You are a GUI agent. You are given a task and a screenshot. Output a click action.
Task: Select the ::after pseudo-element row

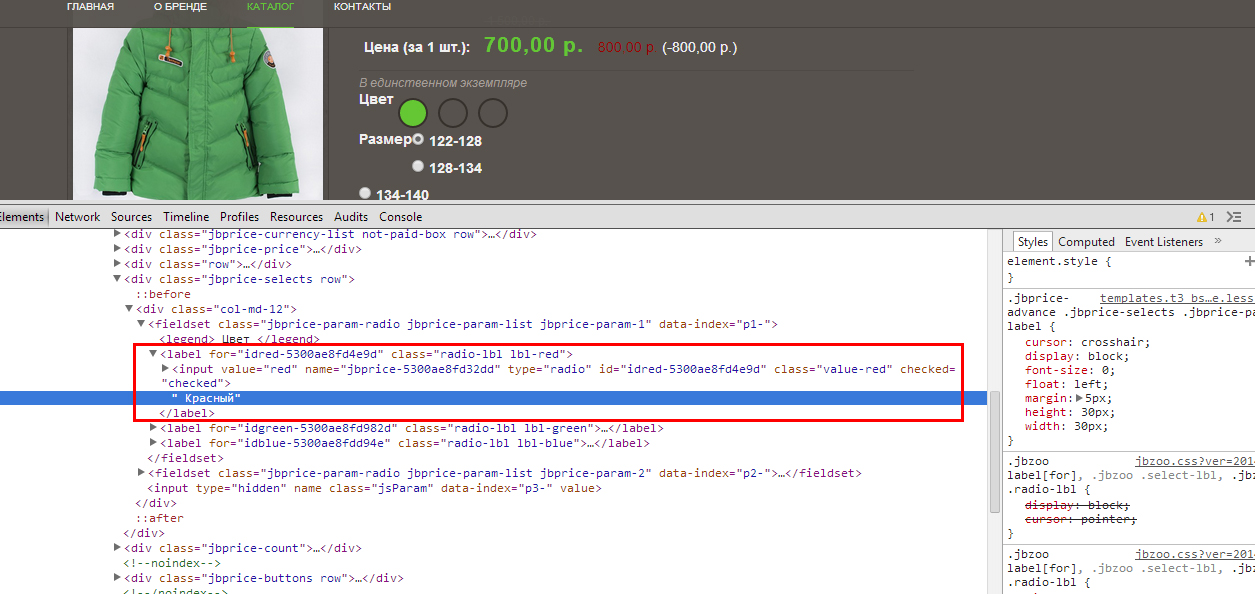159,518
